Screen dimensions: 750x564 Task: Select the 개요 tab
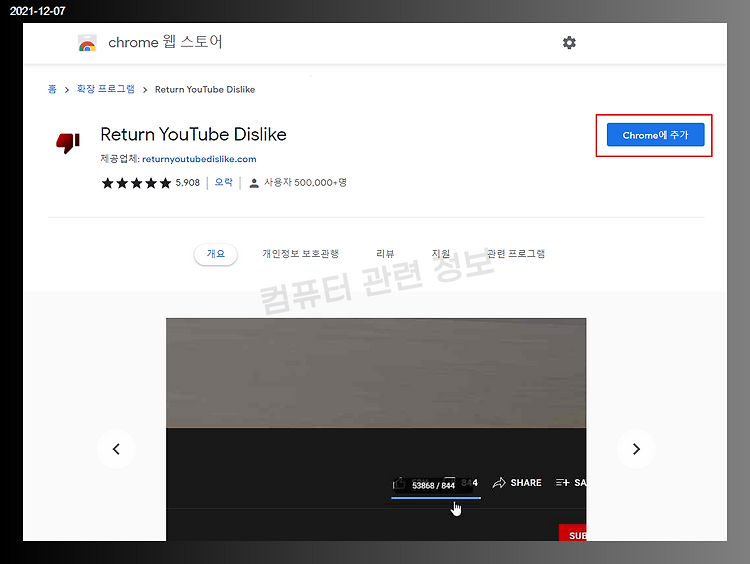coord(216,254)
